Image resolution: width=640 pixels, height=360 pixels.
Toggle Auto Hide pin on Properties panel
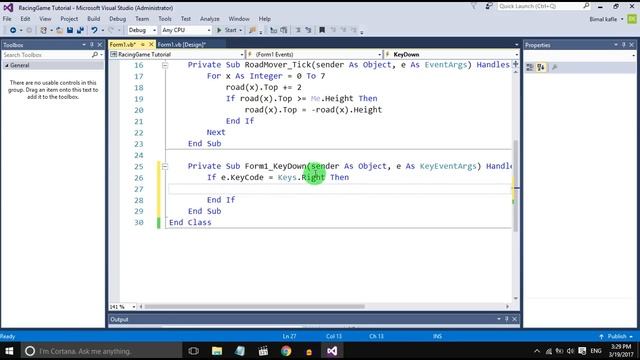tap(624, 44)
